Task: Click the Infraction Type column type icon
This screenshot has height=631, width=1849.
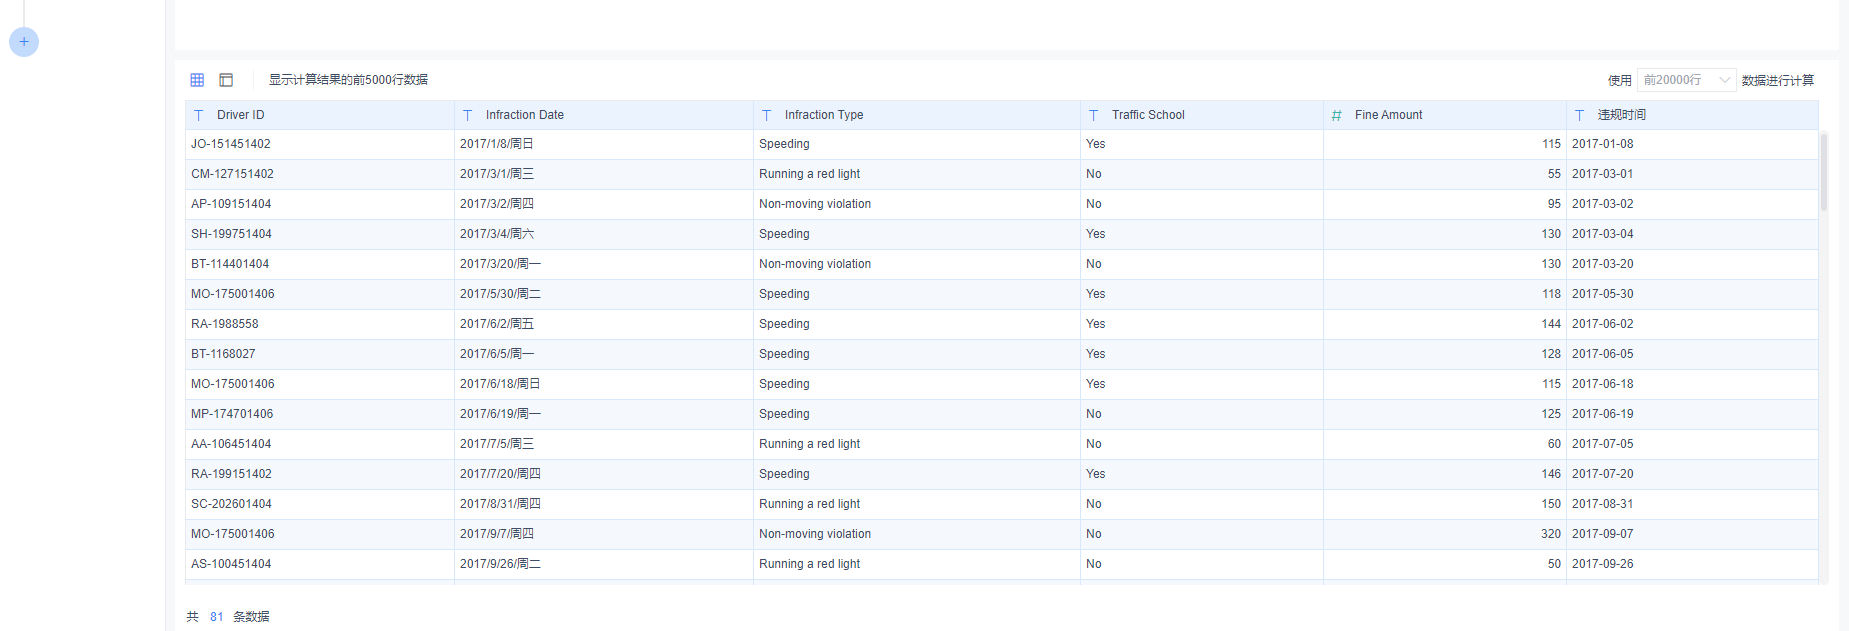Action: click(767, 115)
